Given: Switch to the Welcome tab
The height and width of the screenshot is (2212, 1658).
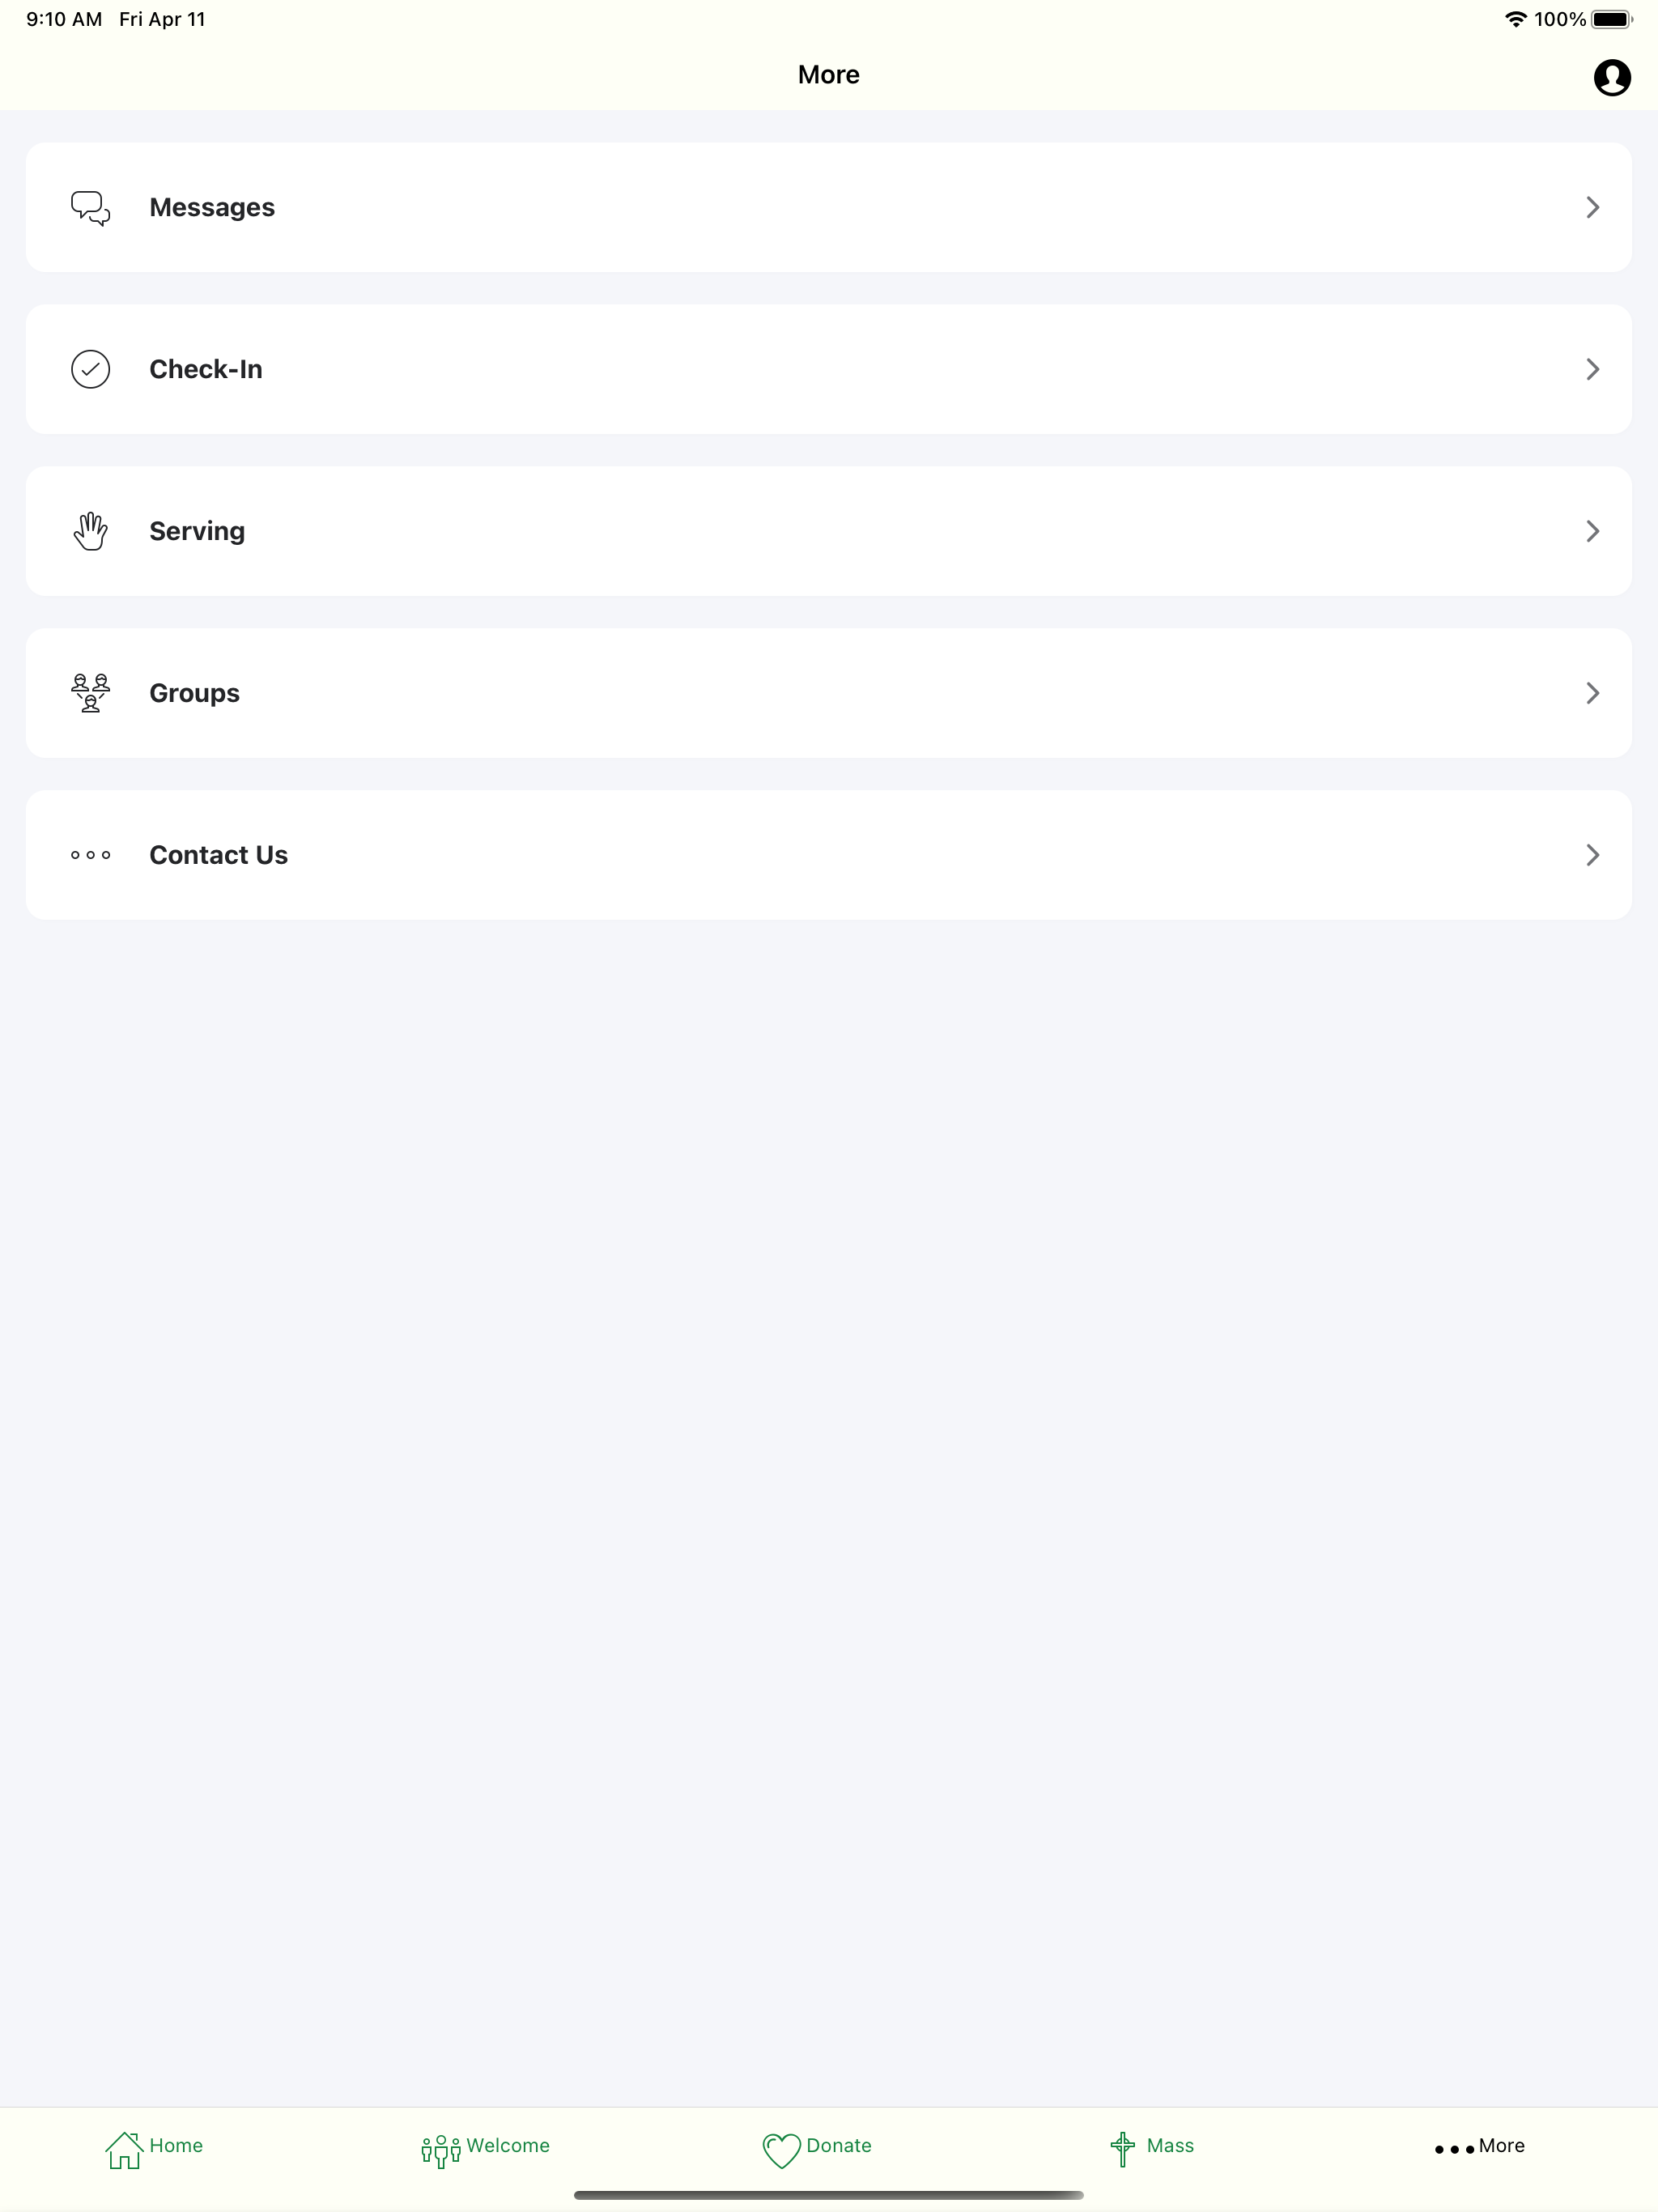Looking at the screenshot, I should [485, 2149].
